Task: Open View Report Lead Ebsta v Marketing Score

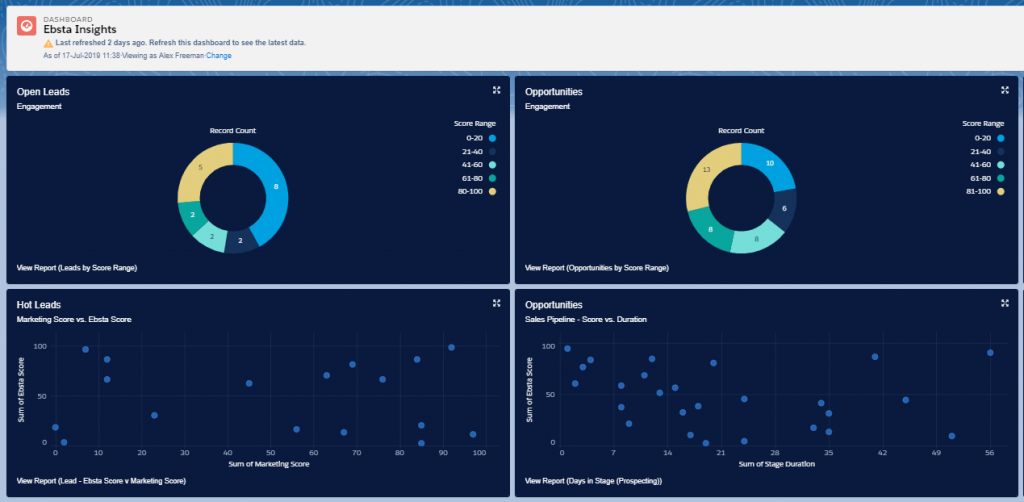Action: click(x=101, y=481)
